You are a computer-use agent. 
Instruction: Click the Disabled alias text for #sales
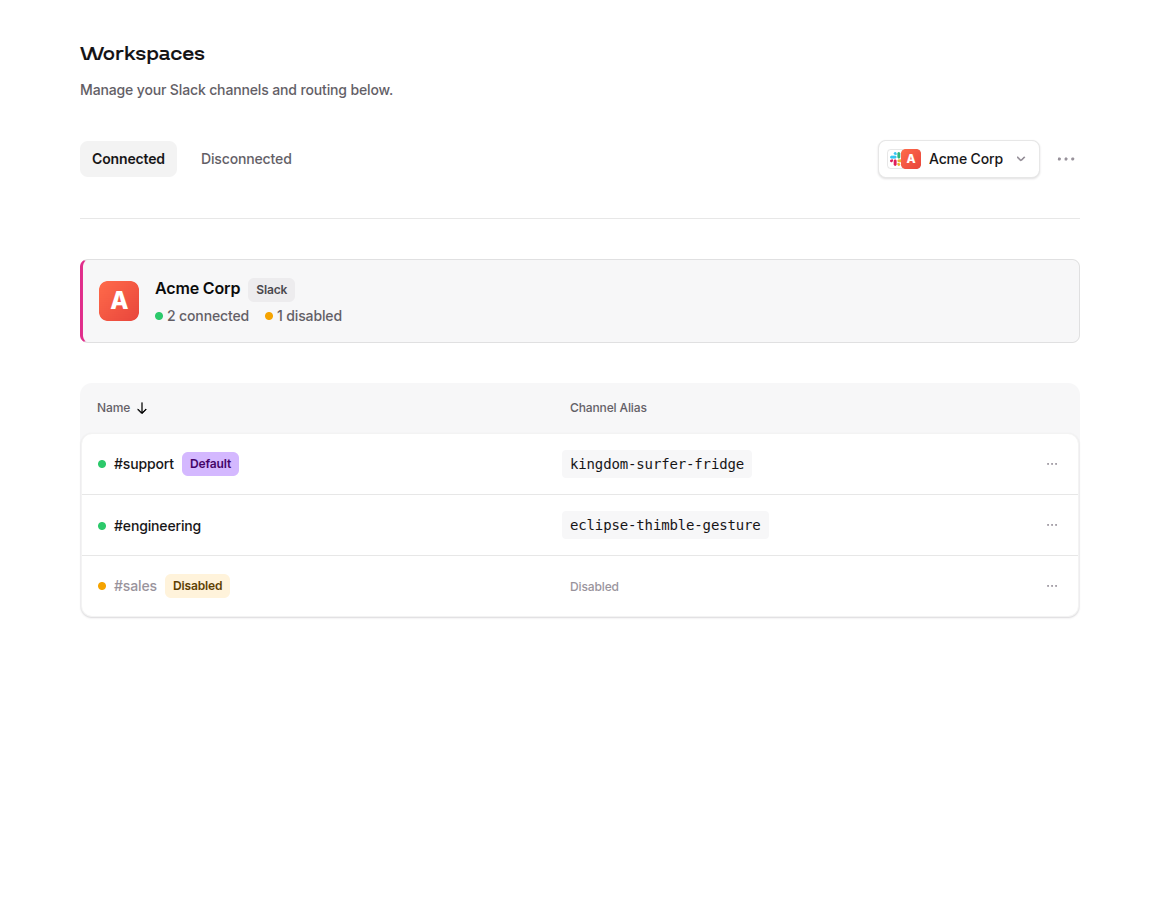click(x=594, y=586)
